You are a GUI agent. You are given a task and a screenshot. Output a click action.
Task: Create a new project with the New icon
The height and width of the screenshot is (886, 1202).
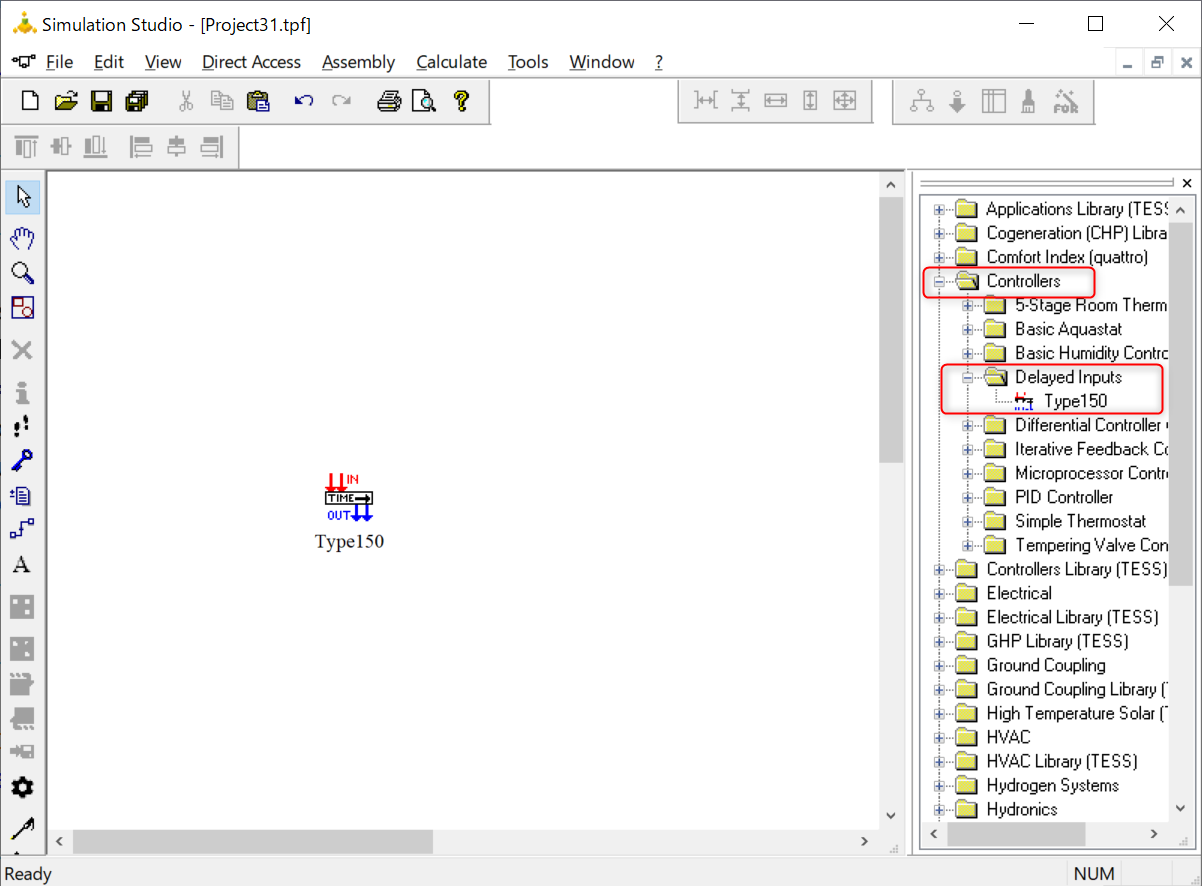pos(31,101)
